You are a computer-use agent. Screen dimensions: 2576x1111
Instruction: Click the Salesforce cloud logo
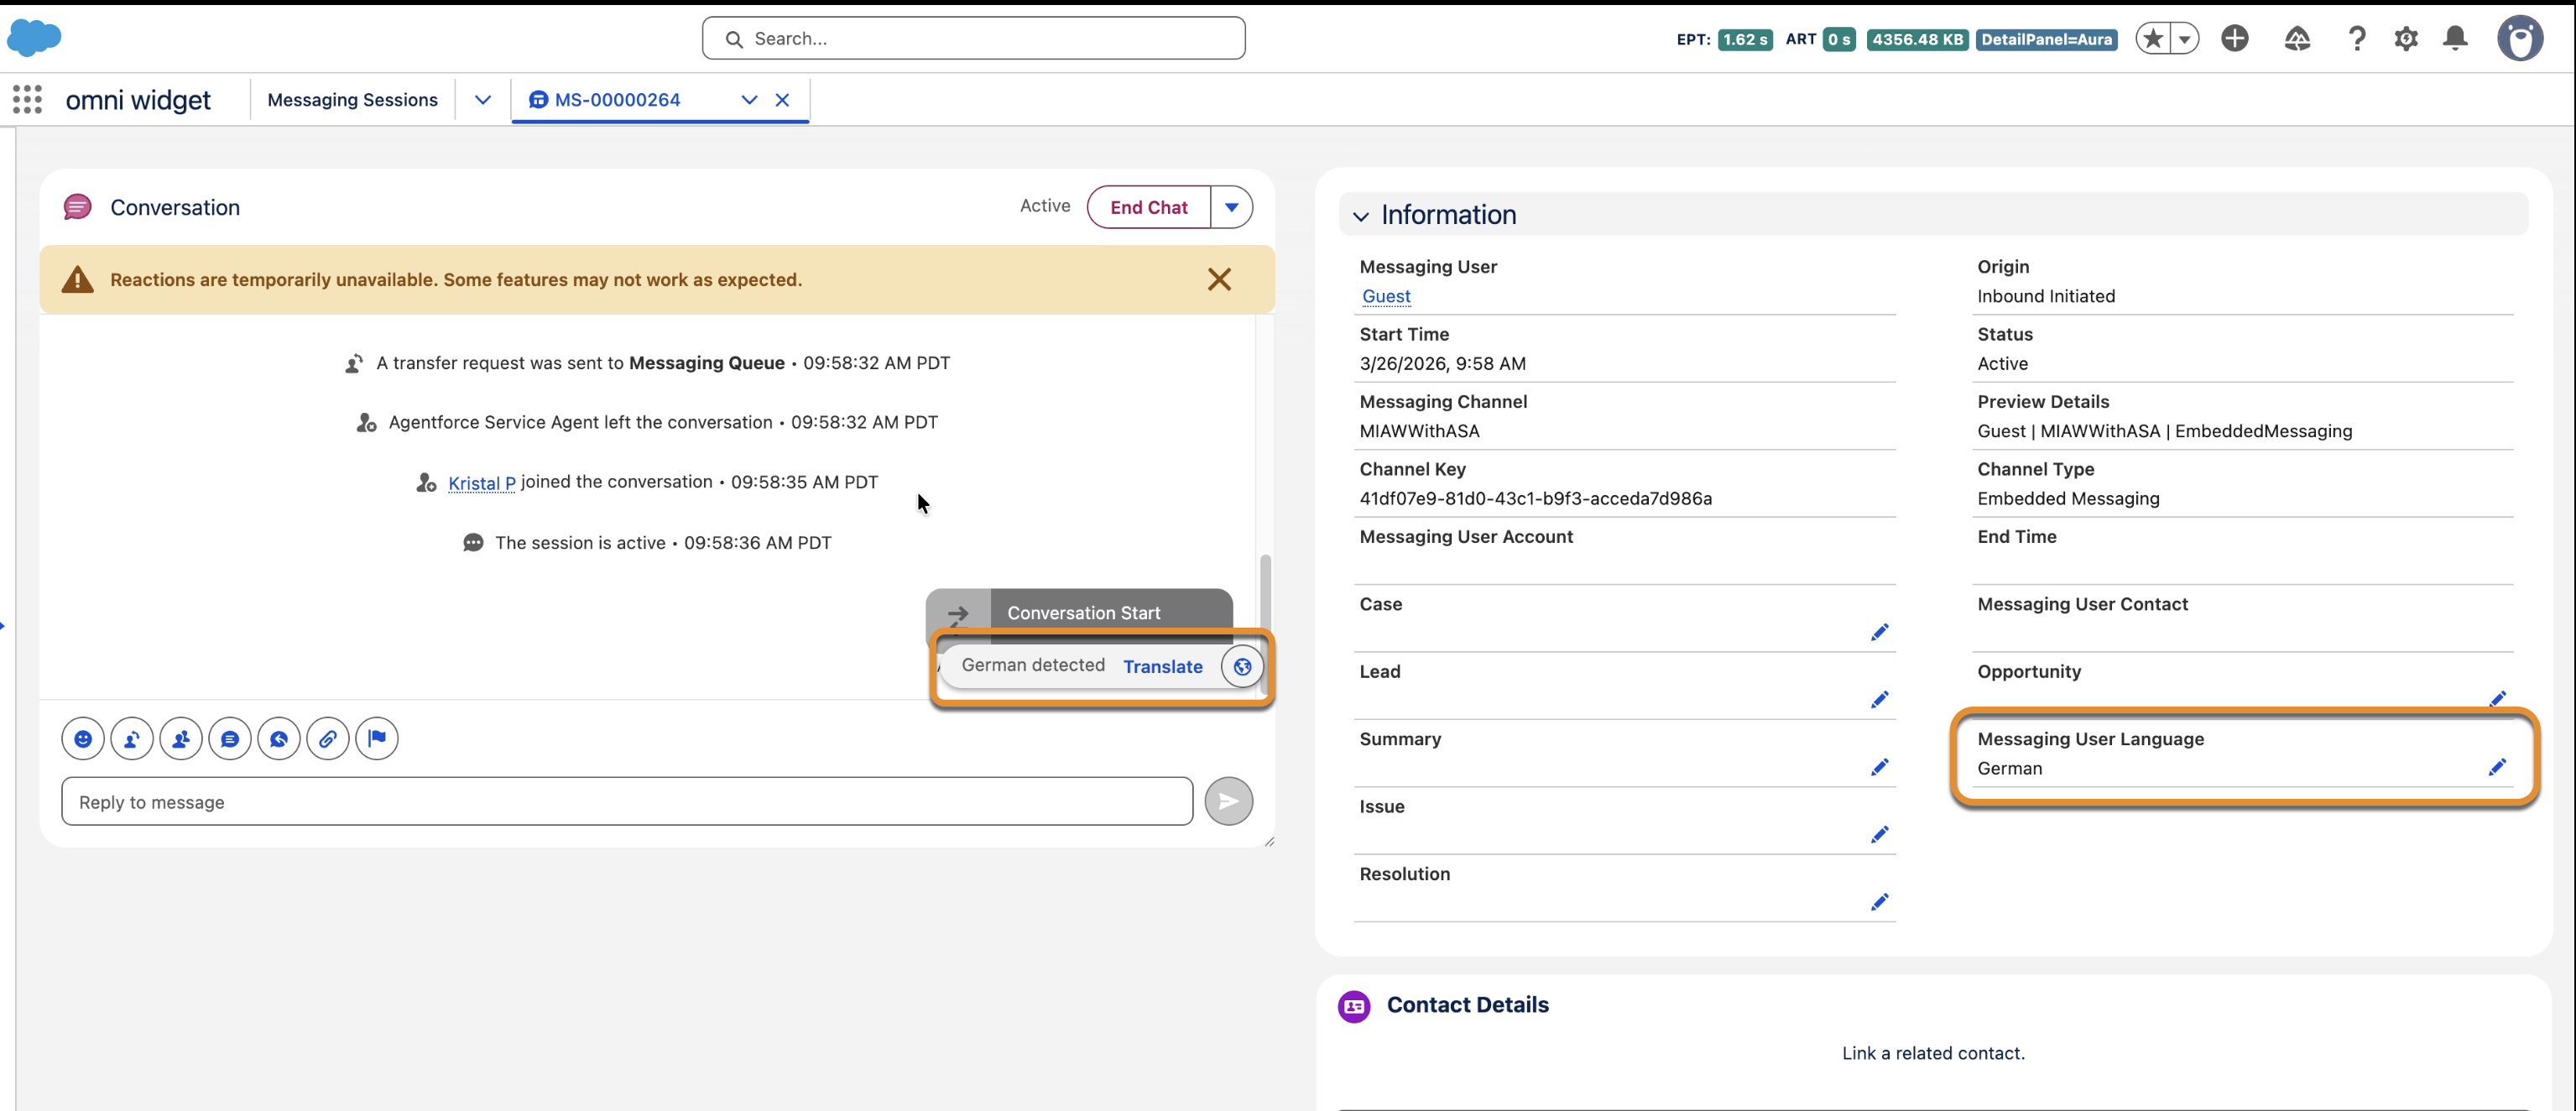35,38
